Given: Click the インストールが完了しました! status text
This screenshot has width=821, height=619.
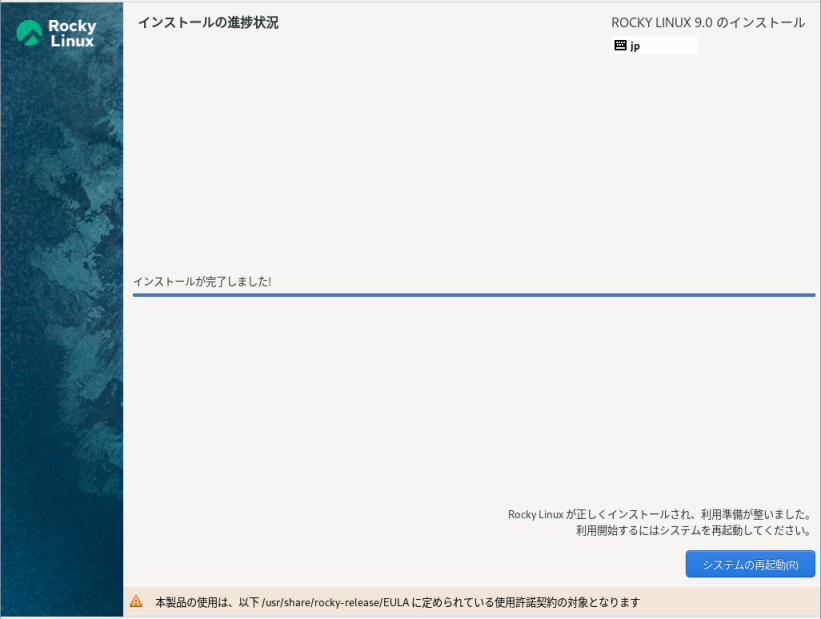Looking at the screenshot, I should (x=202, y=282).
